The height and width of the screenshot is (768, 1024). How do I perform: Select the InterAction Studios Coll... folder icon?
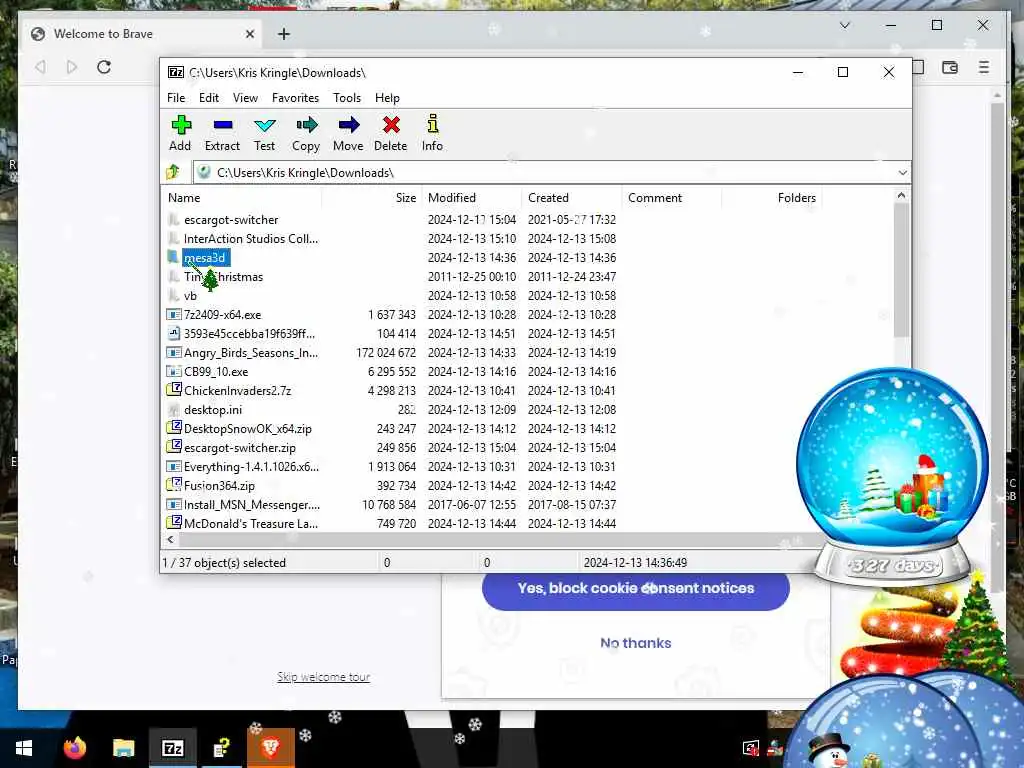173,239
